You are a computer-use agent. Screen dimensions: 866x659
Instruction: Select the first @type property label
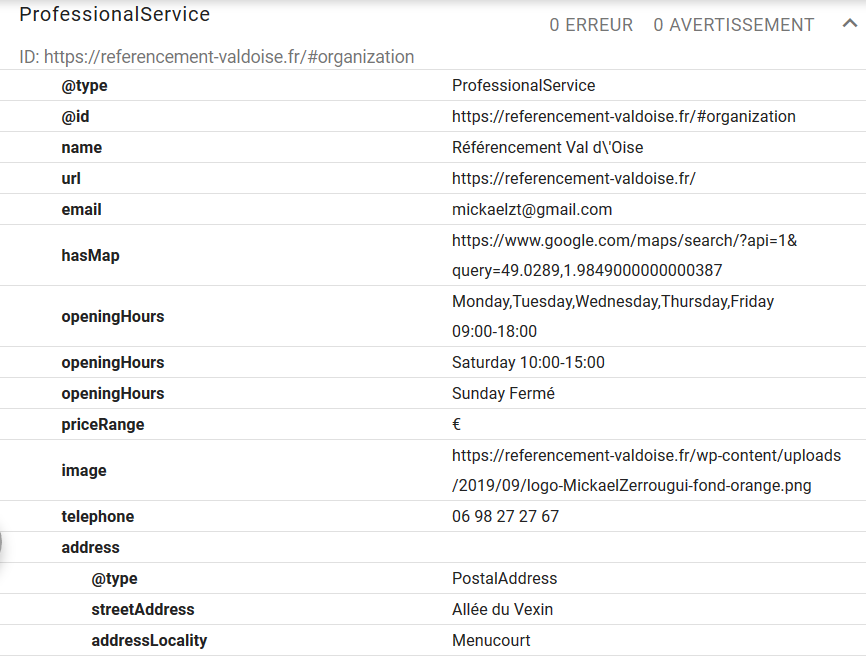[x=85, y=86]
